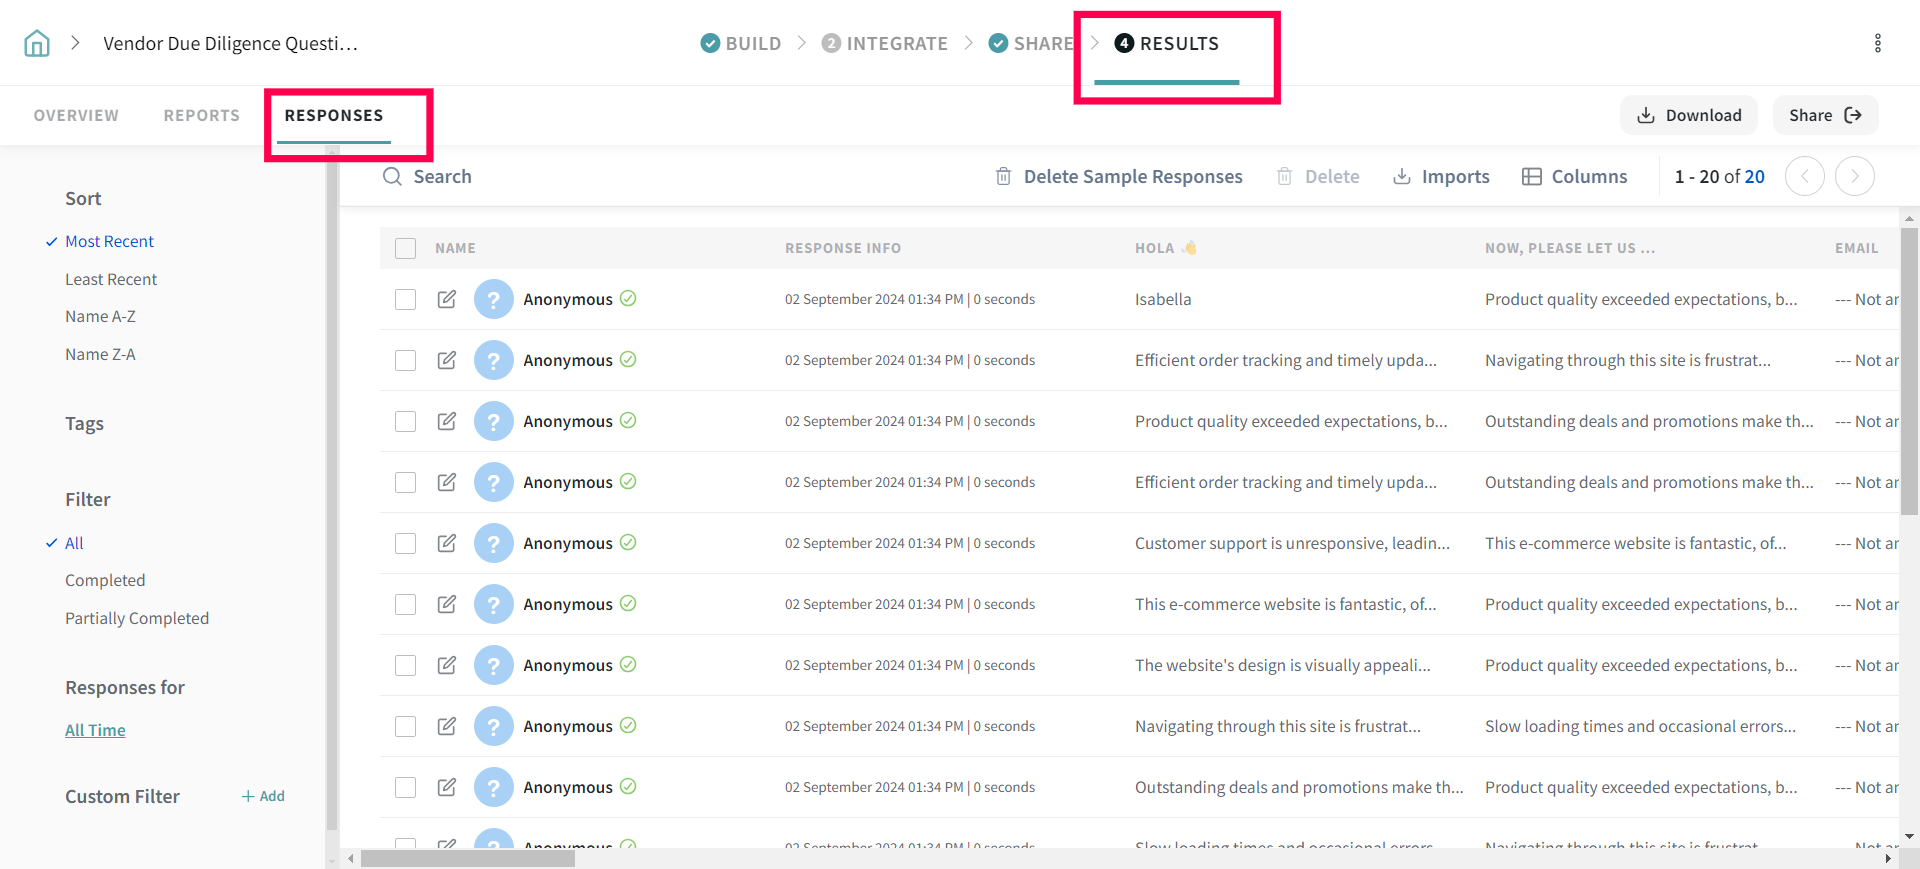Filter by Partially Completed responses
Screen dimensions: 1920x869
click(x=137, y=618)
